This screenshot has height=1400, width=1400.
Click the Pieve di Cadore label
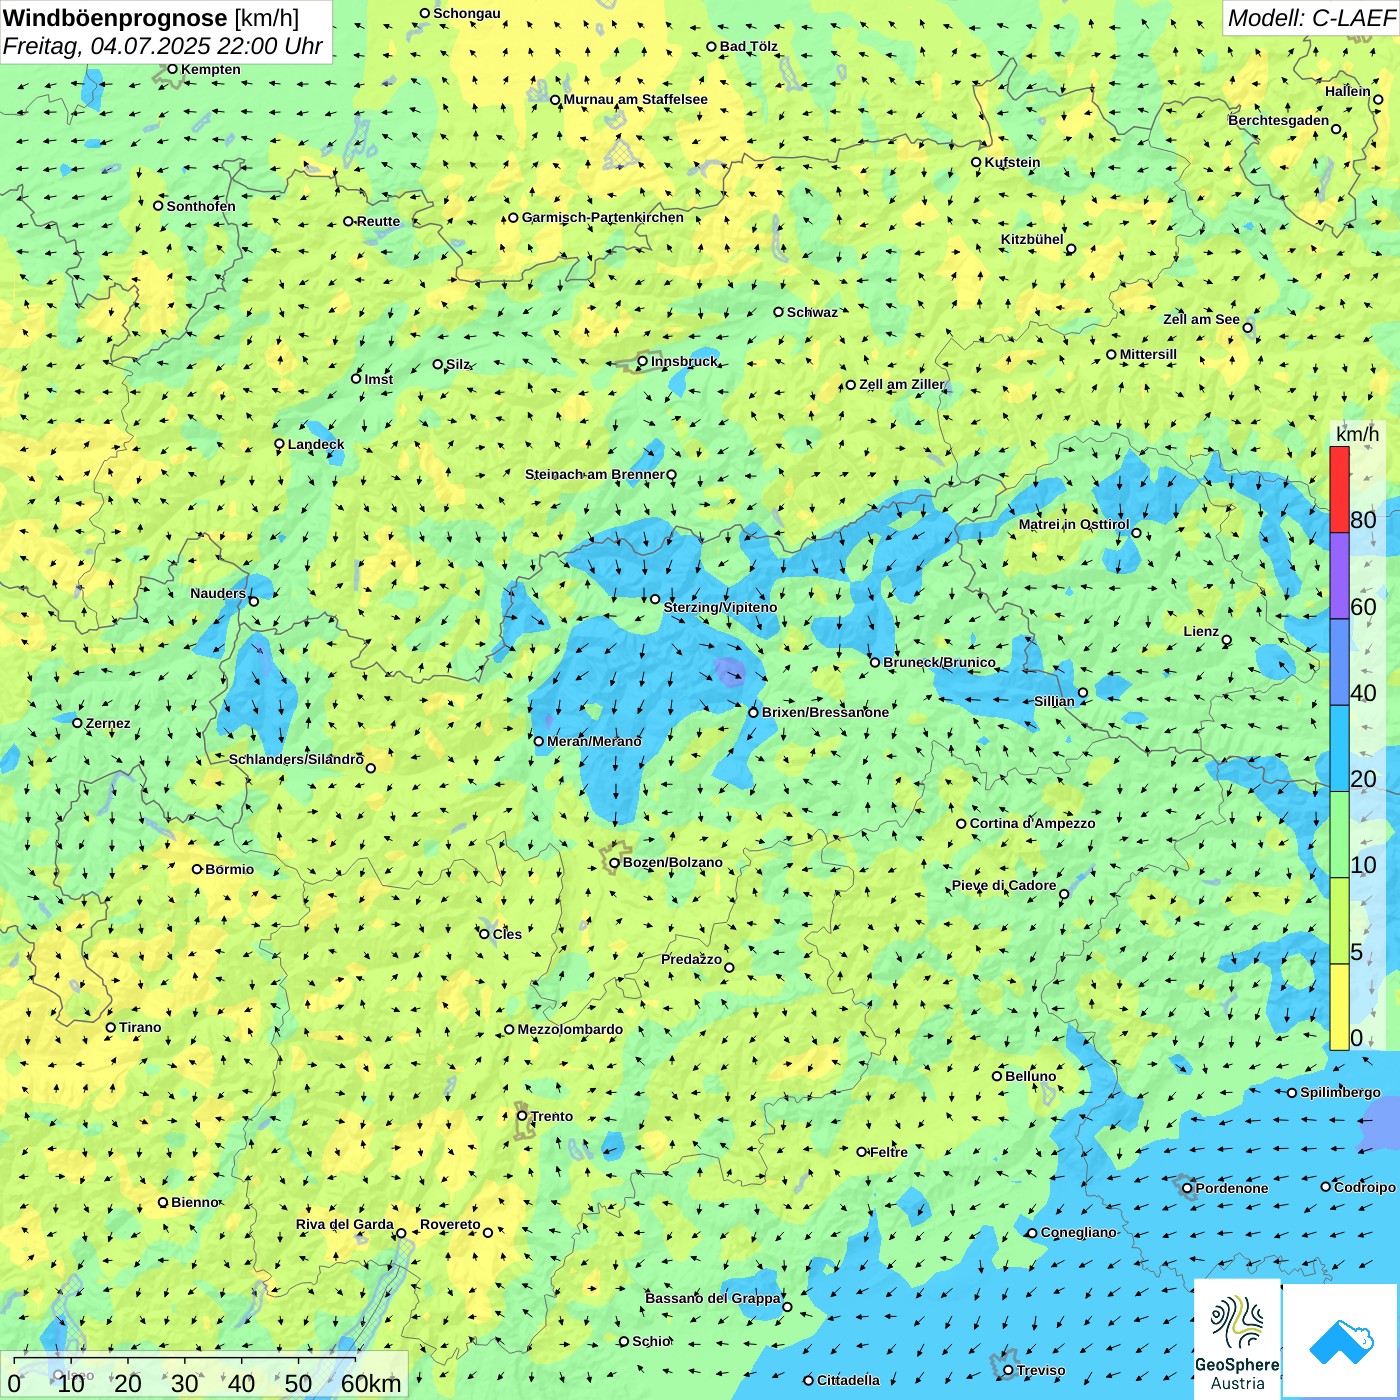[x=1004, y=885]
